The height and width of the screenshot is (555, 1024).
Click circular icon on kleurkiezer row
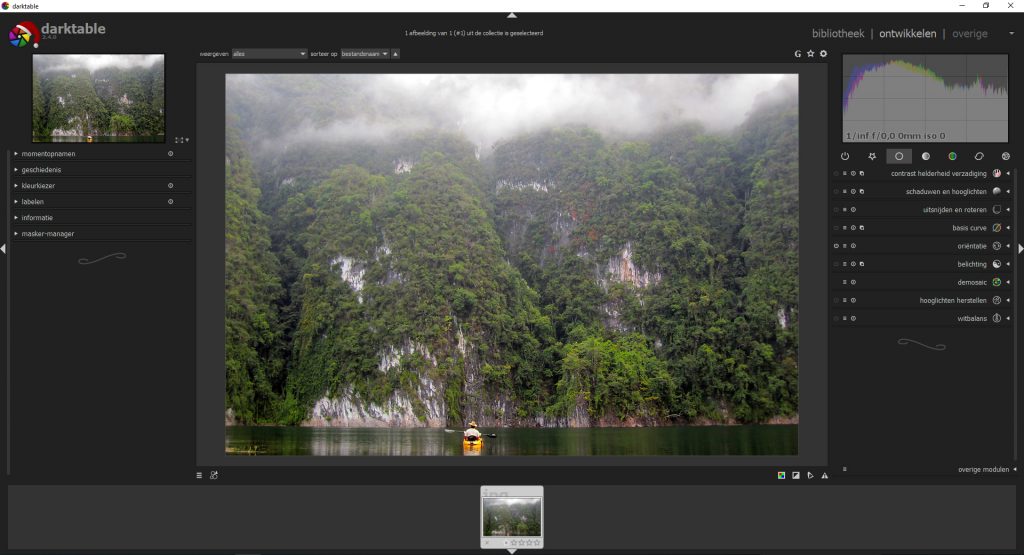pyautogui.click(x=170, y=186)
